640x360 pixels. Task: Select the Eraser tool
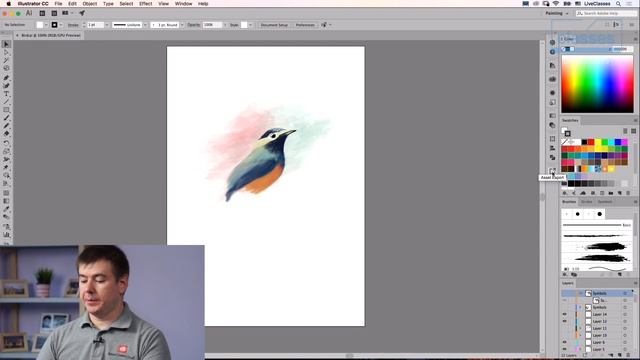[x=6, y=134]
